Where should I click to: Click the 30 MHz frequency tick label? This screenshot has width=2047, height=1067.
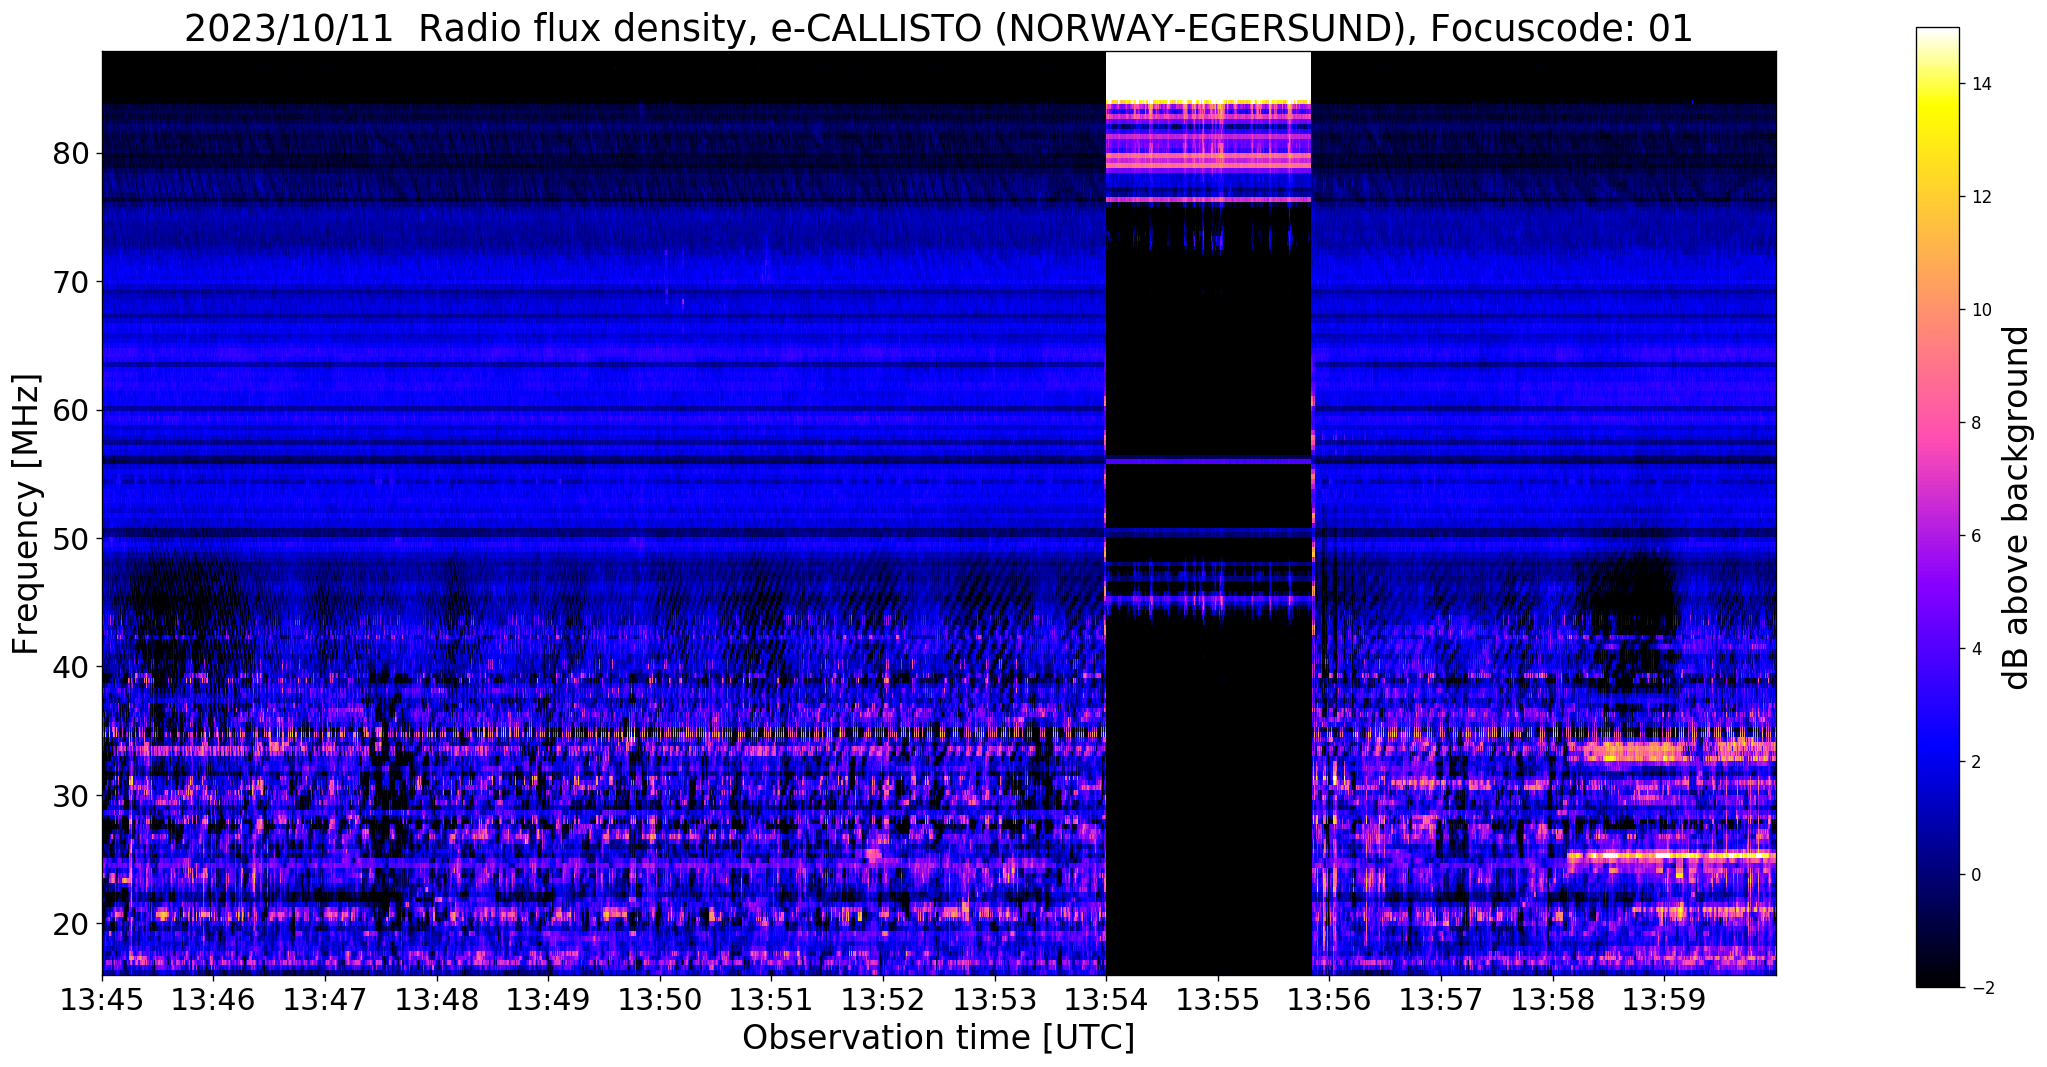coord(72,795)
